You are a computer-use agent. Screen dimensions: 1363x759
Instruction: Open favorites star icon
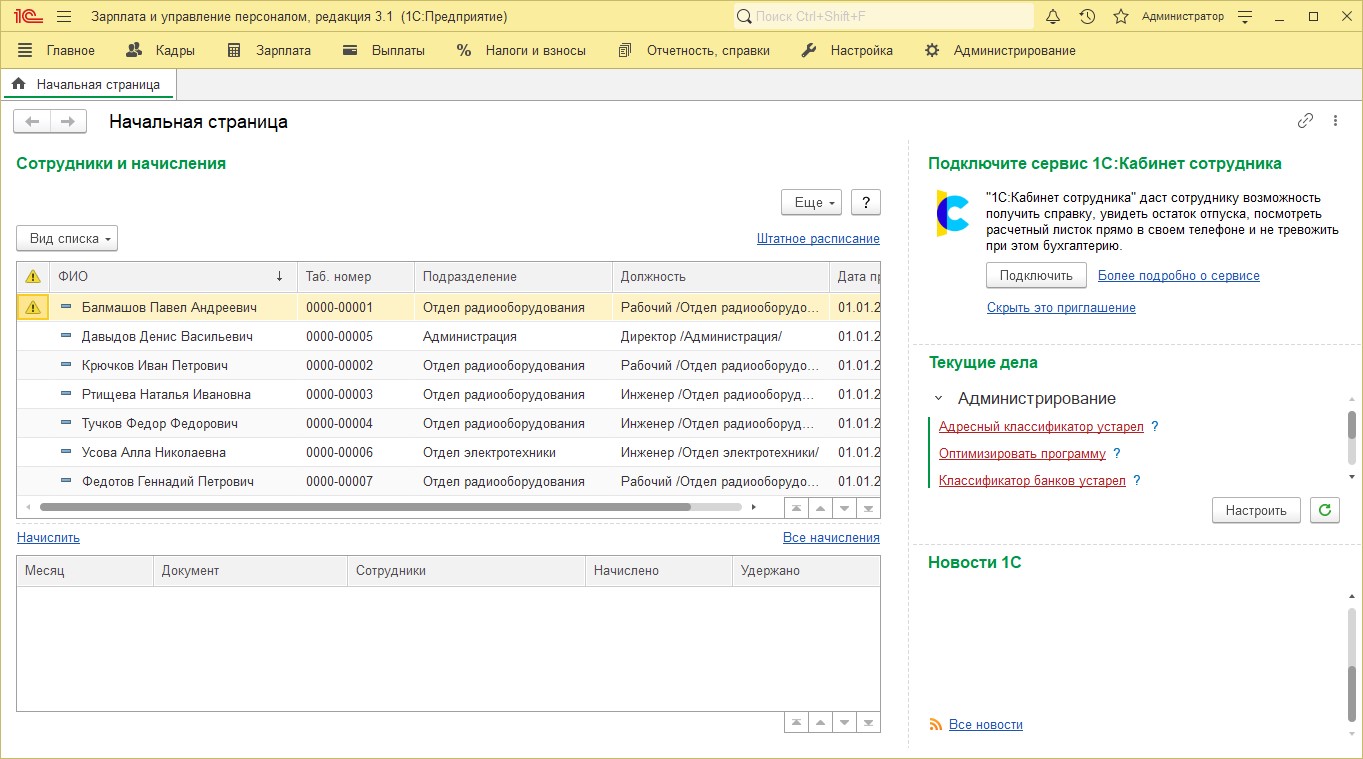(x=1121, y=17)
